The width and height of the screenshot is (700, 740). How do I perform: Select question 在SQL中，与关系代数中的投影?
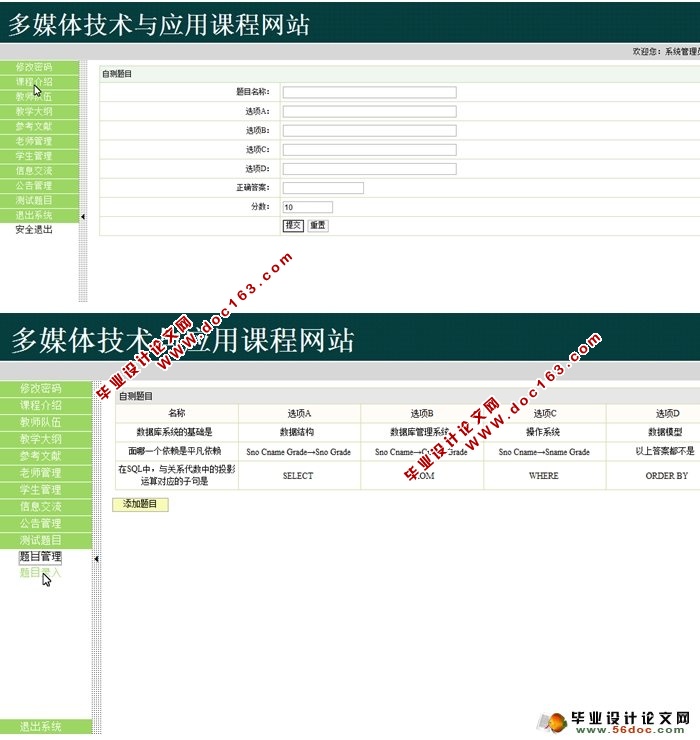[x=177, y=475]
